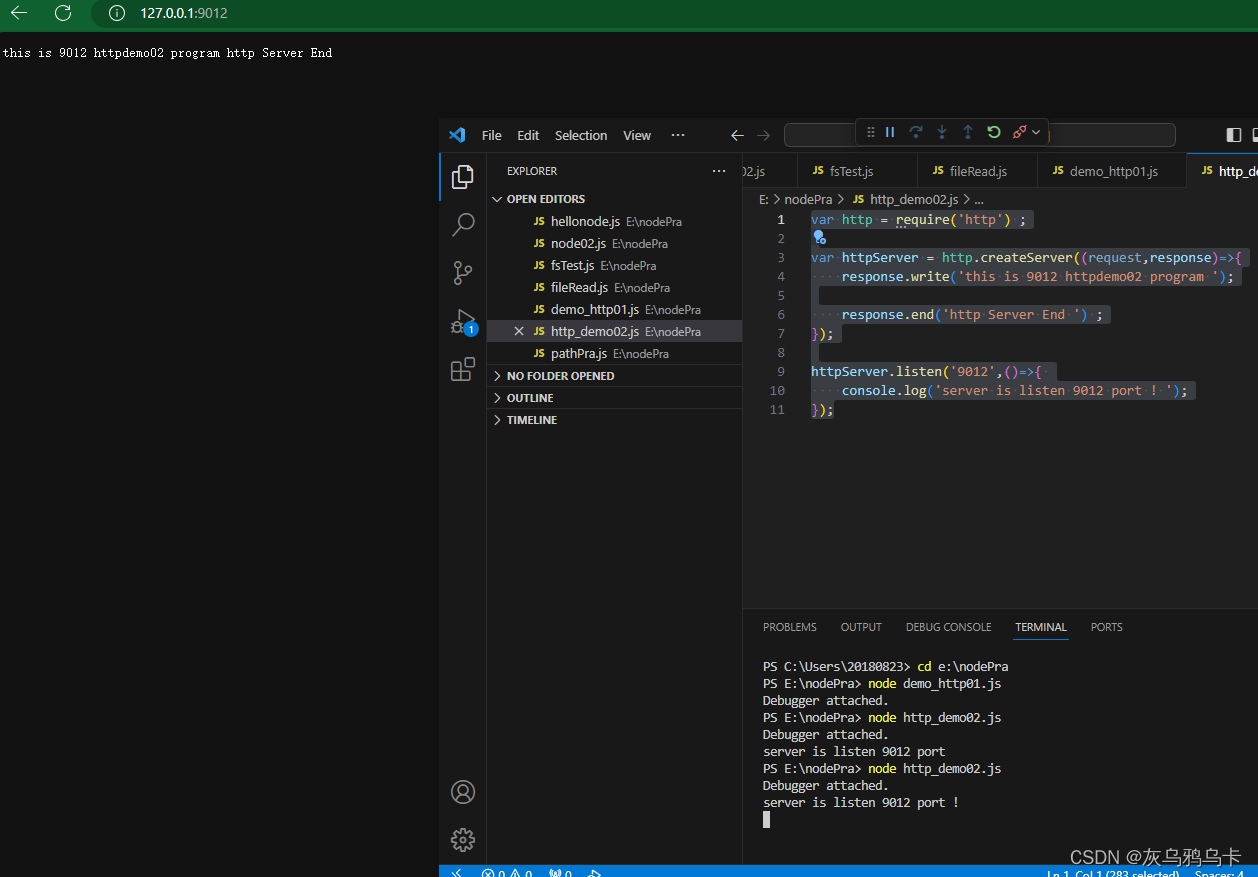Open the Search view in activity bar
Screen dimensions: 1258x877
pyautogui.click(x=463, y=225)
